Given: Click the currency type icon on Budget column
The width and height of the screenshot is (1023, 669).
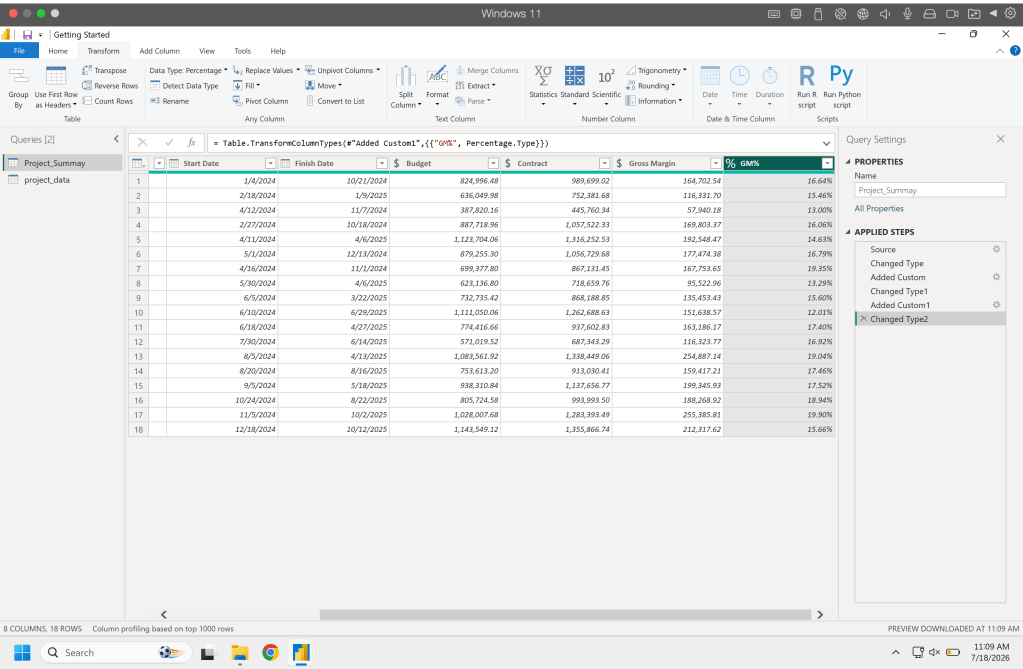Looking at the screenshot, I should pos(397,163).
